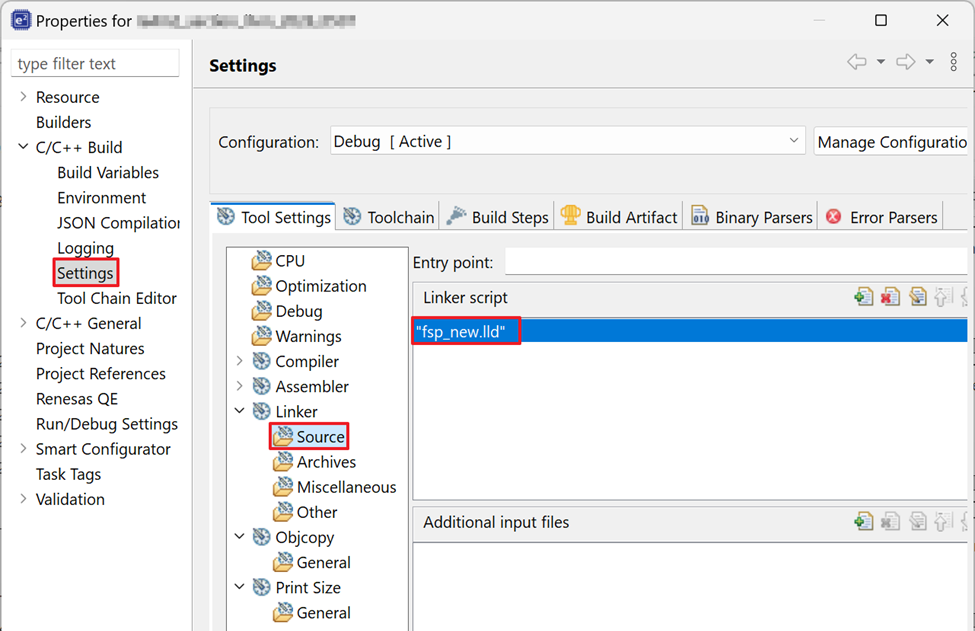Open the Logging page
This screenshot has width=975, height=631.
pyautogui.click(x=85, y=248)
